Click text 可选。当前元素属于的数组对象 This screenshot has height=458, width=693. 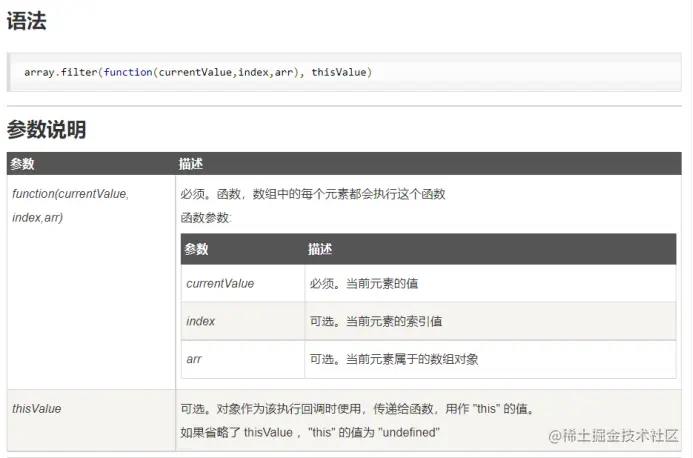[394, 359]
